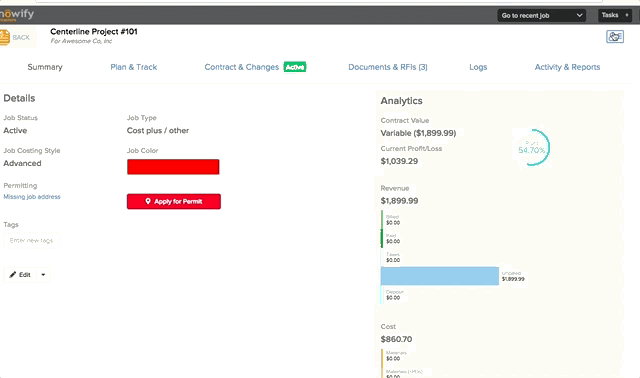Open the Contract & Changes tab
The image size is (640, 378).
[242, 67]
